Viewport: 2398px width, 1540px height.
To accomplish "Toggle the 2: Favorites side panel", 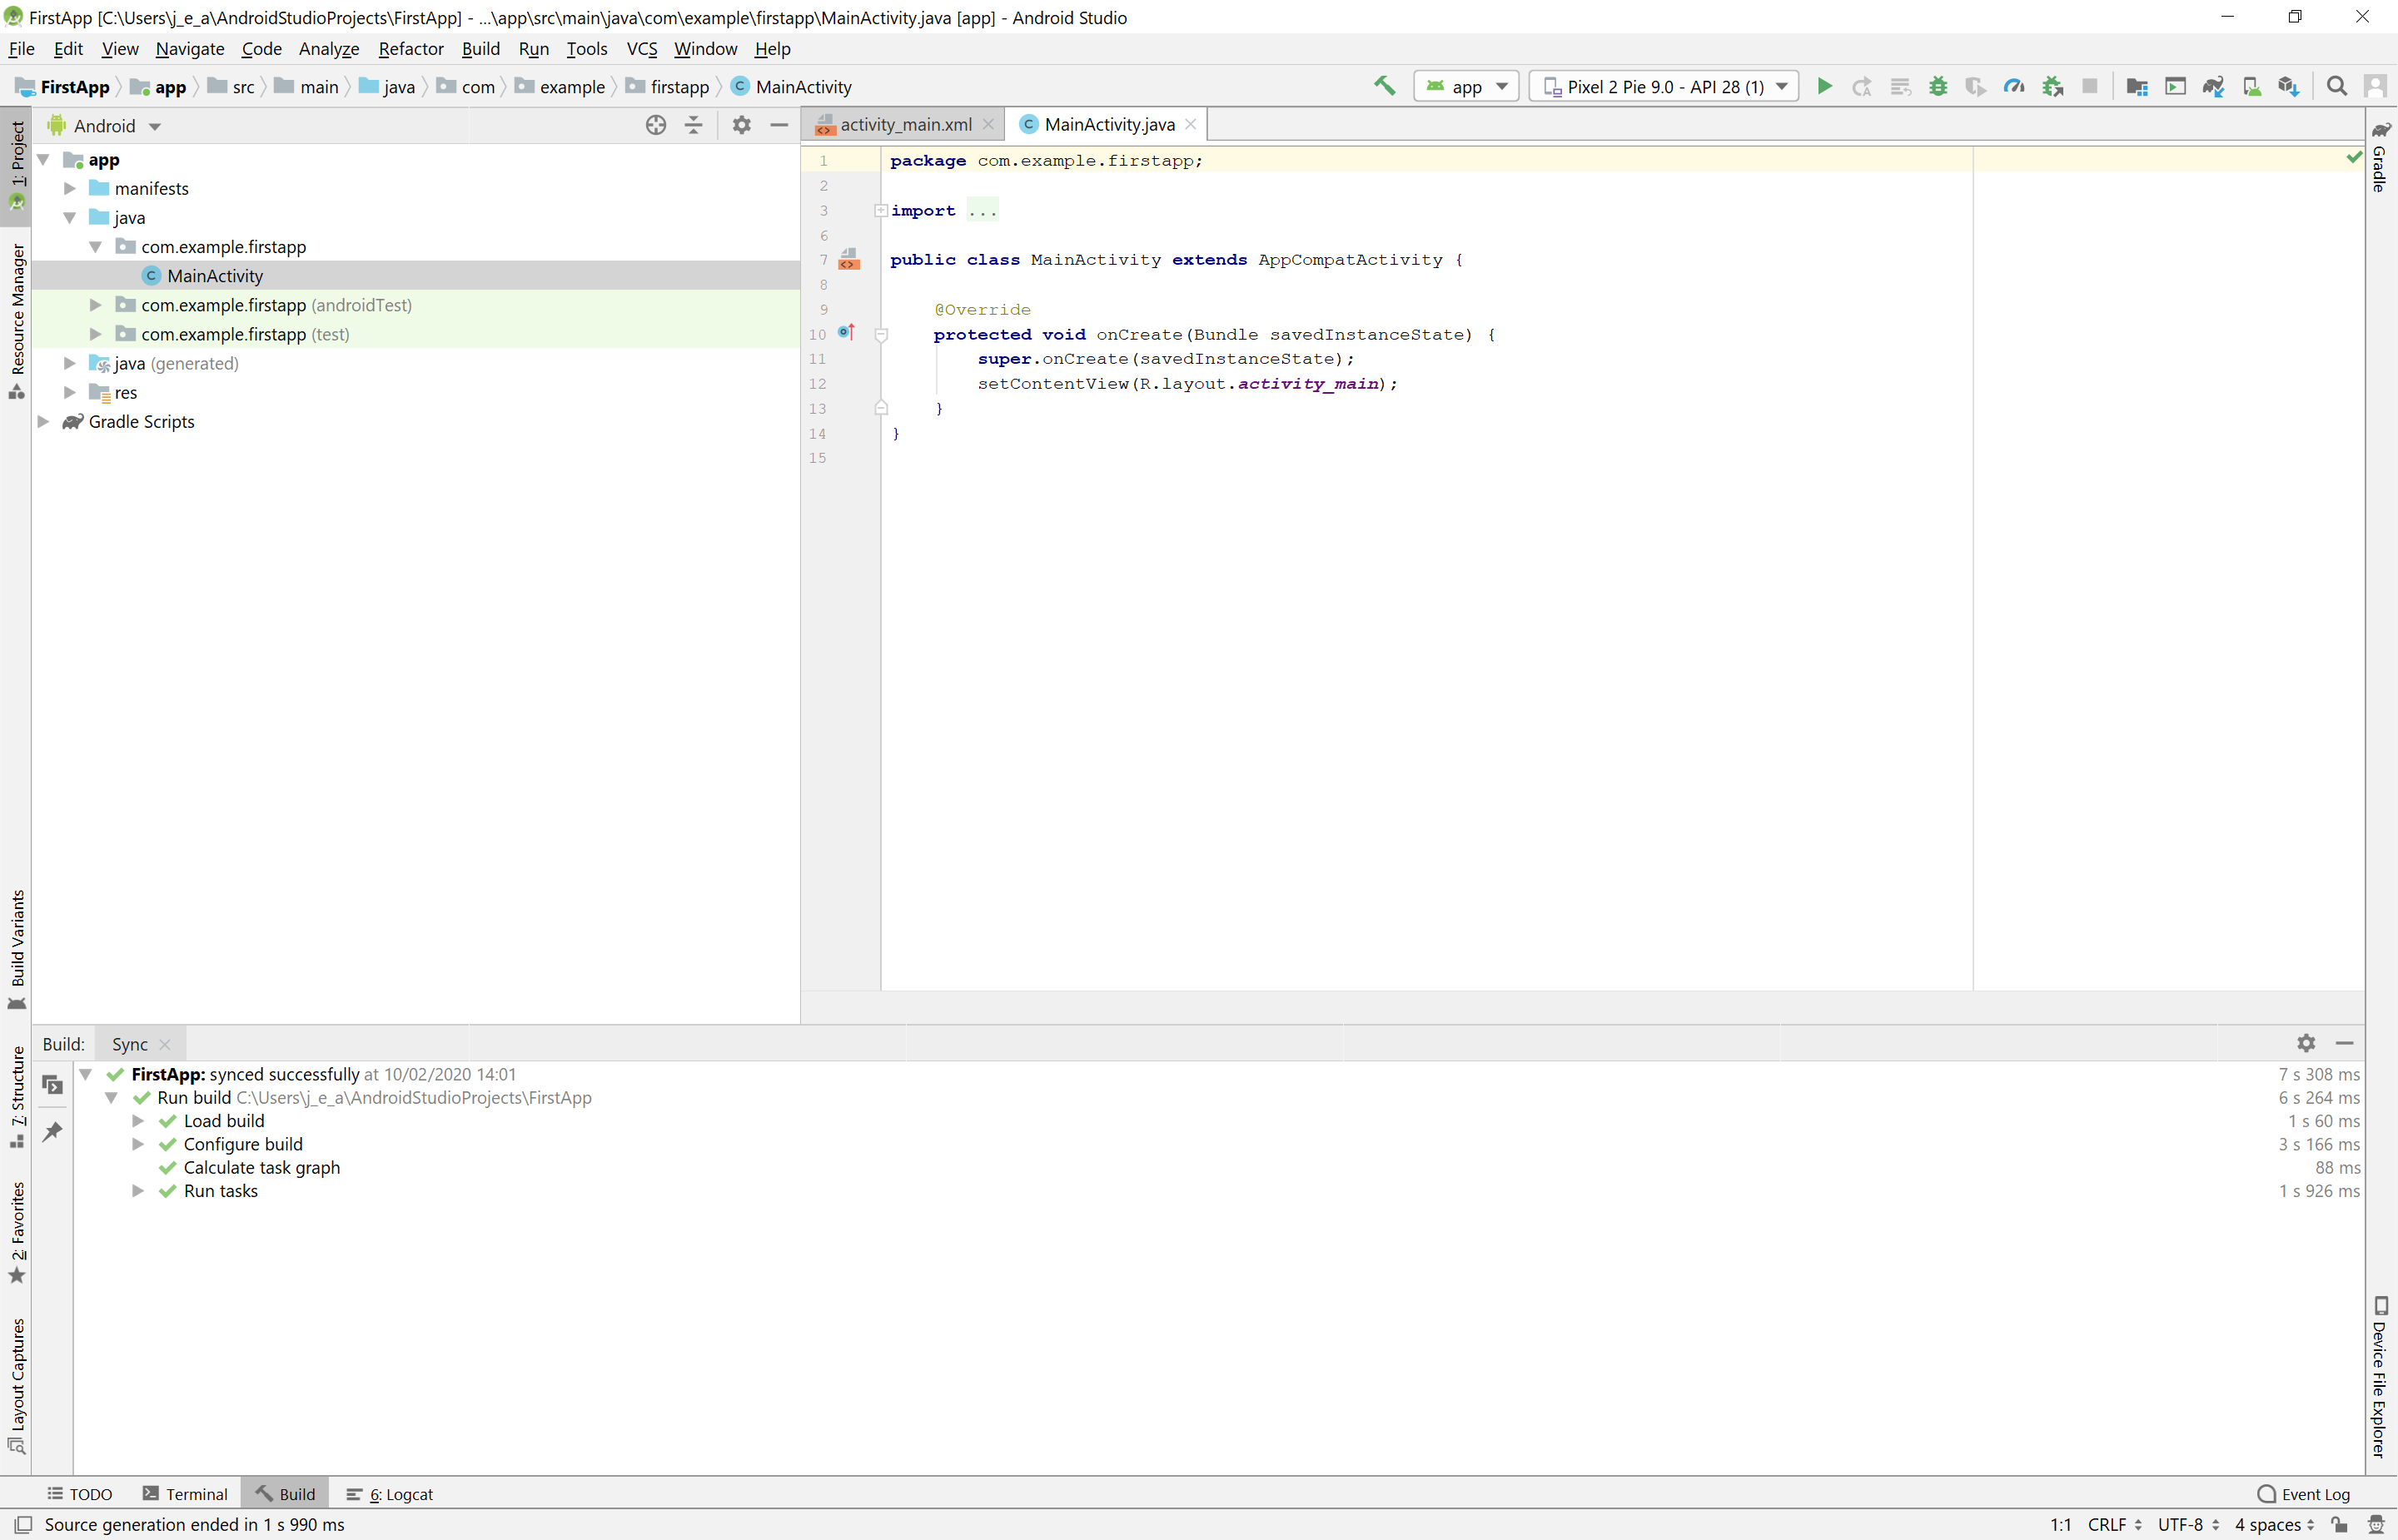I will coord(16,1233).
